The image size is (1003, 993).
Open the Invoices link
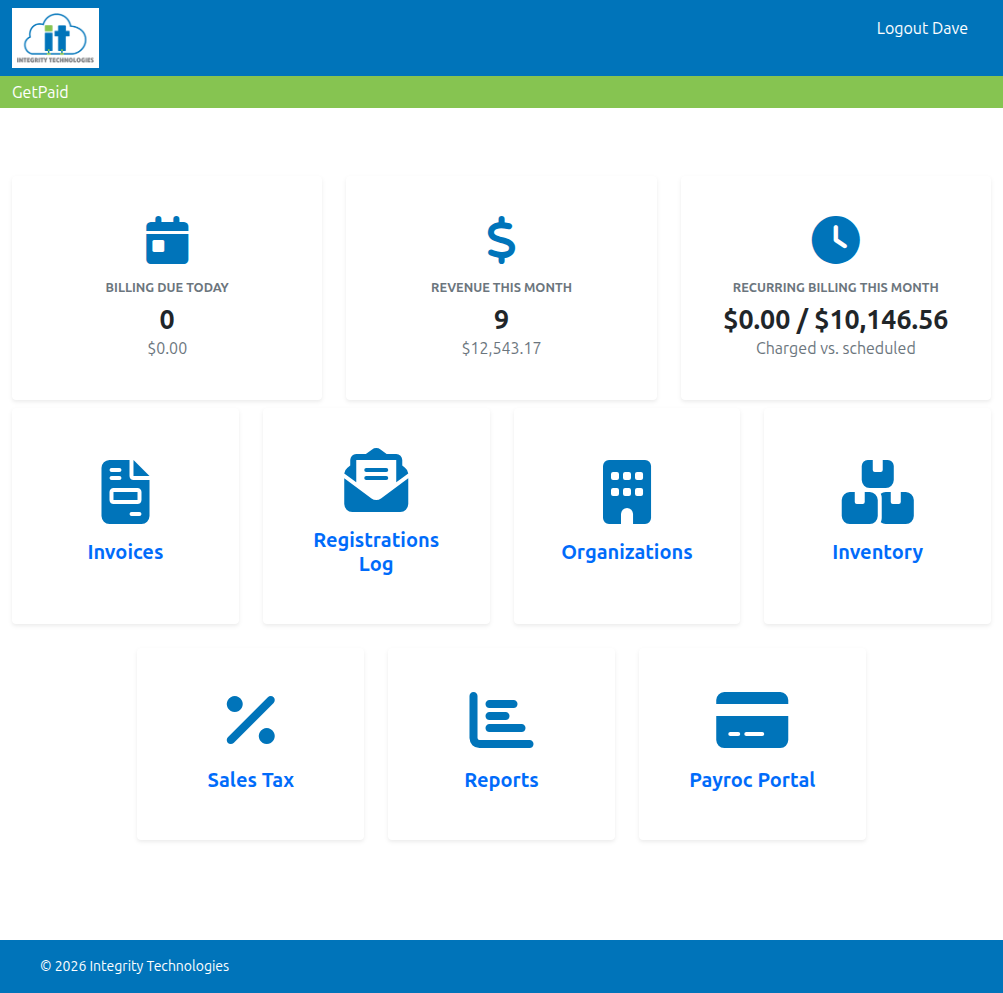pos(125,552)
